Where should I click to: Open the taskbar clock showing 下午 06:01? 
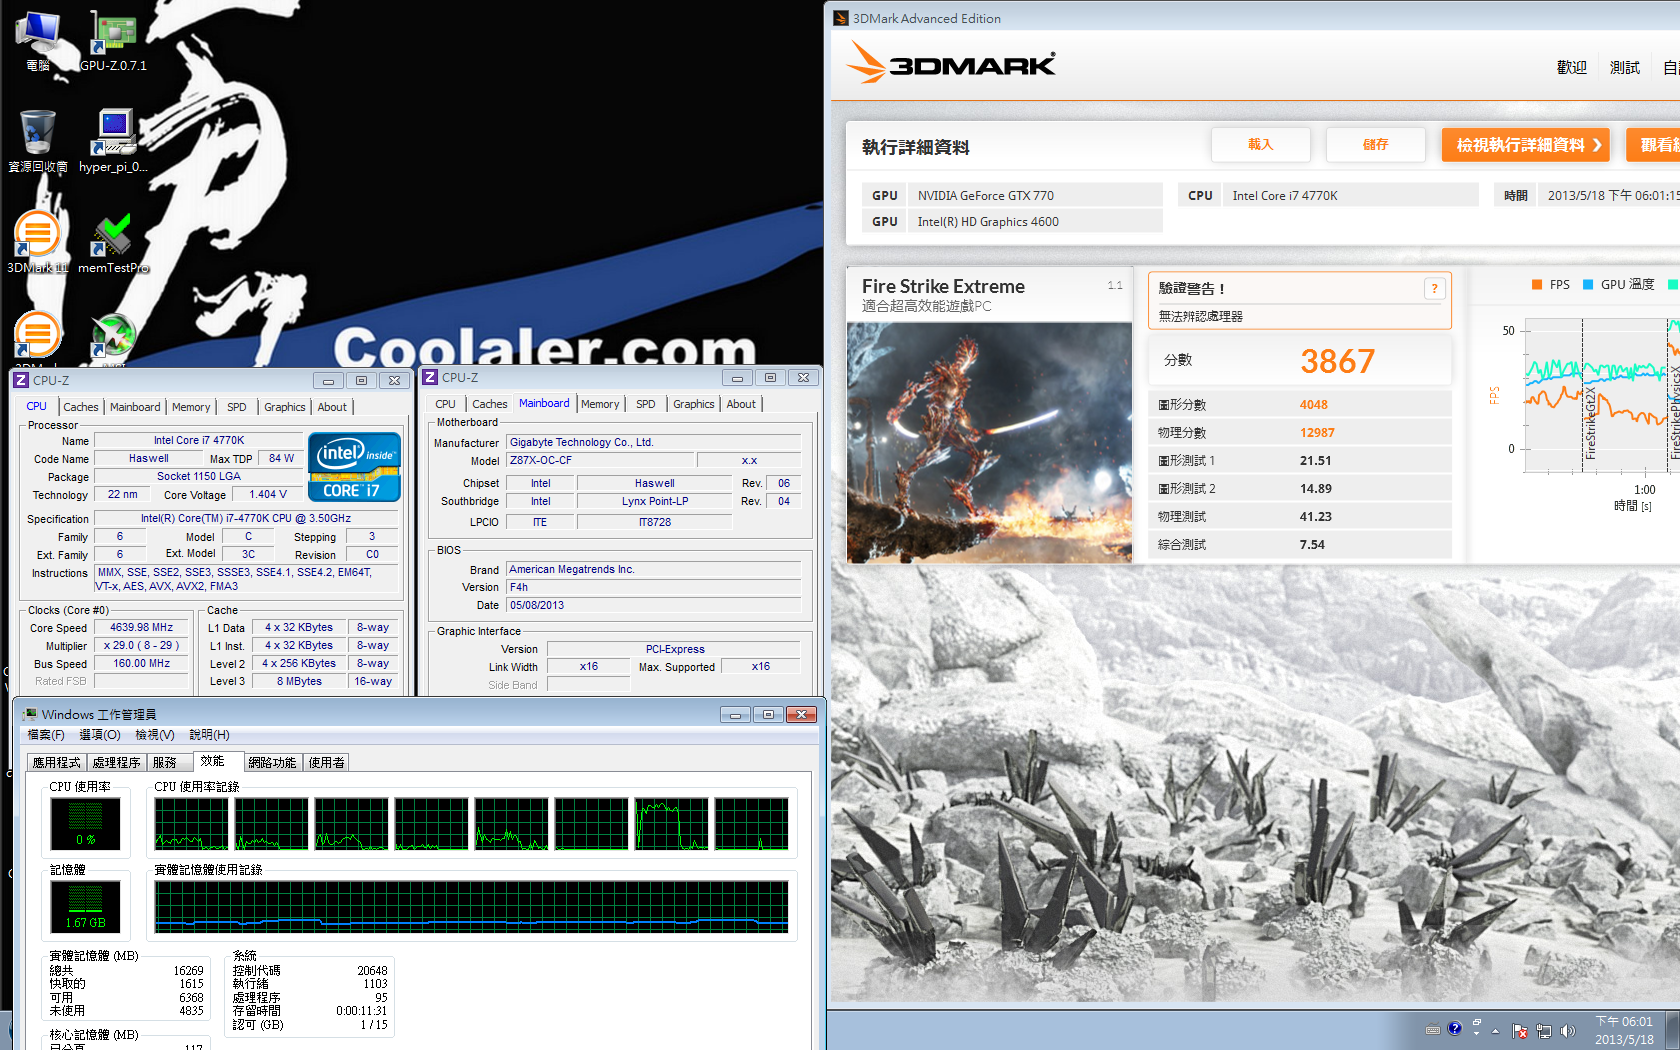(x=1624, y=1031)
